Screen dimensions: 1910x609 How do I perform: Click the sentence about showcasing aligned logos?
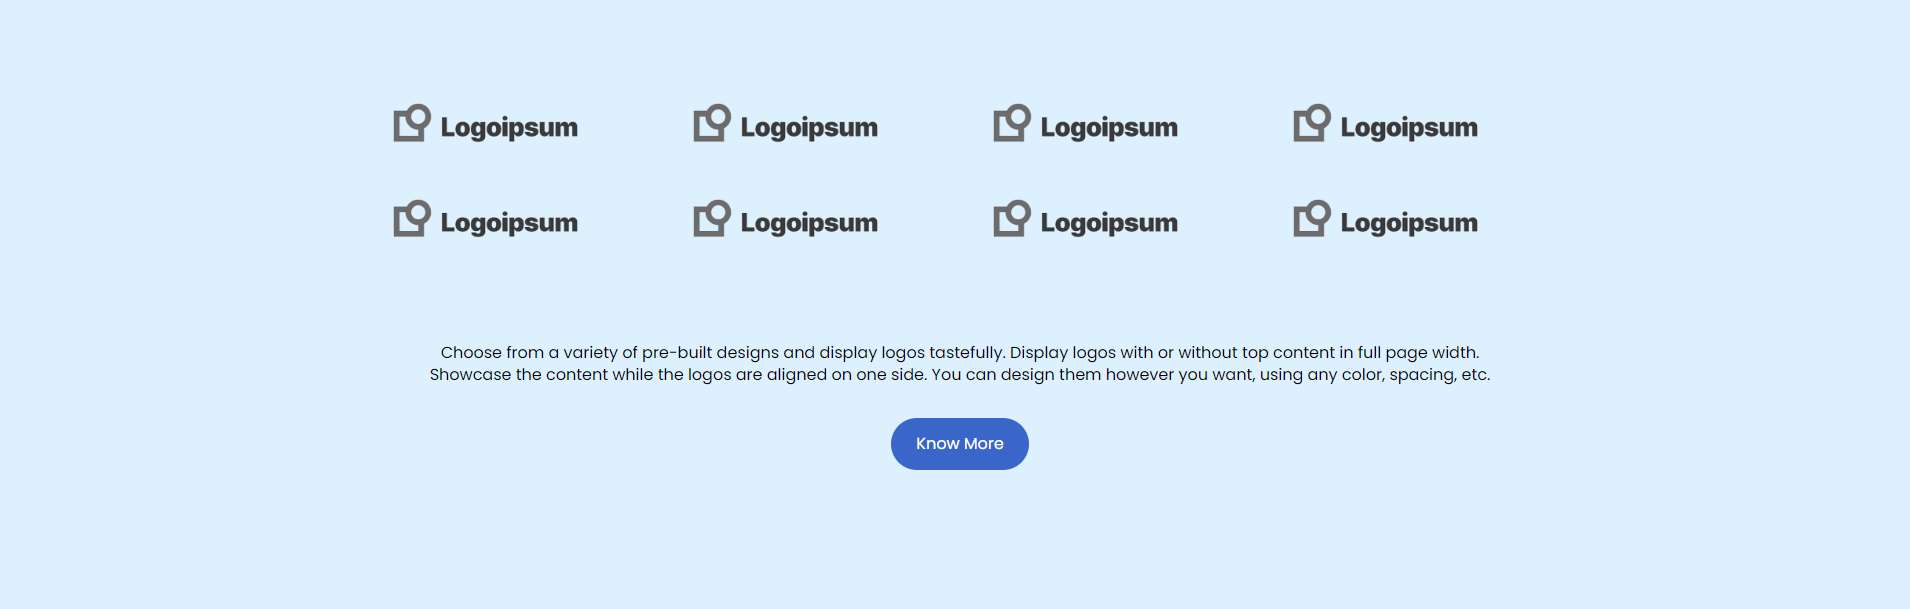point(959,374)
